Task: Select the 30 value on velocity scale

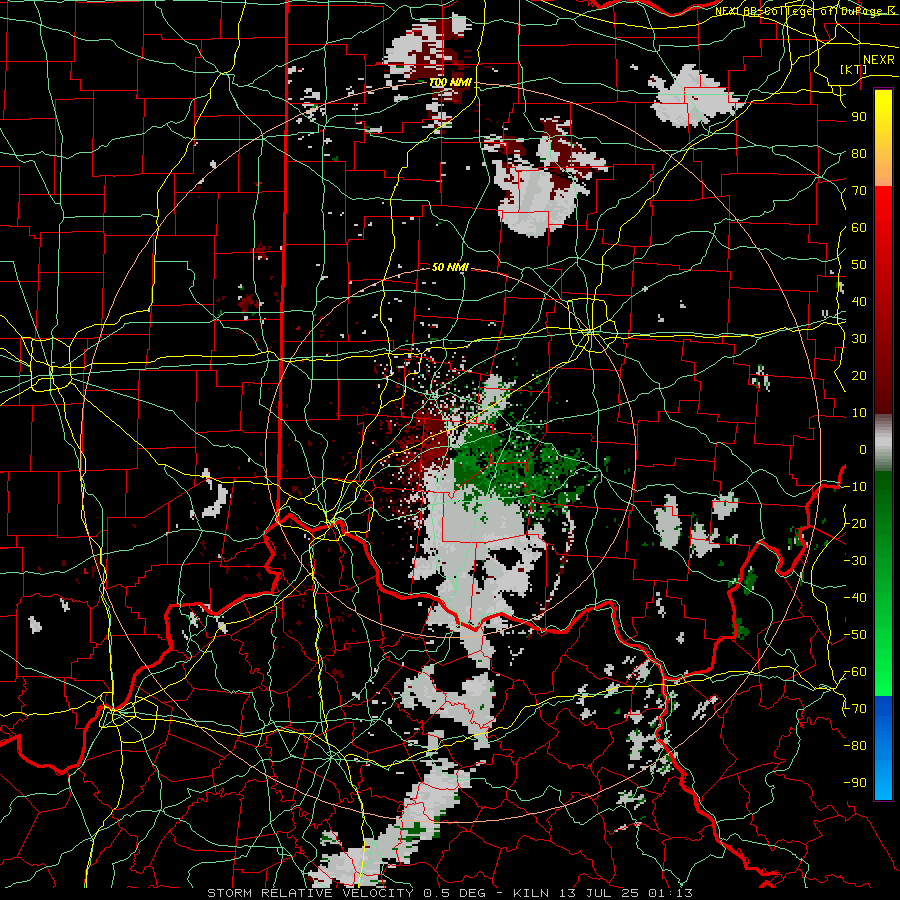Action: 859,339
